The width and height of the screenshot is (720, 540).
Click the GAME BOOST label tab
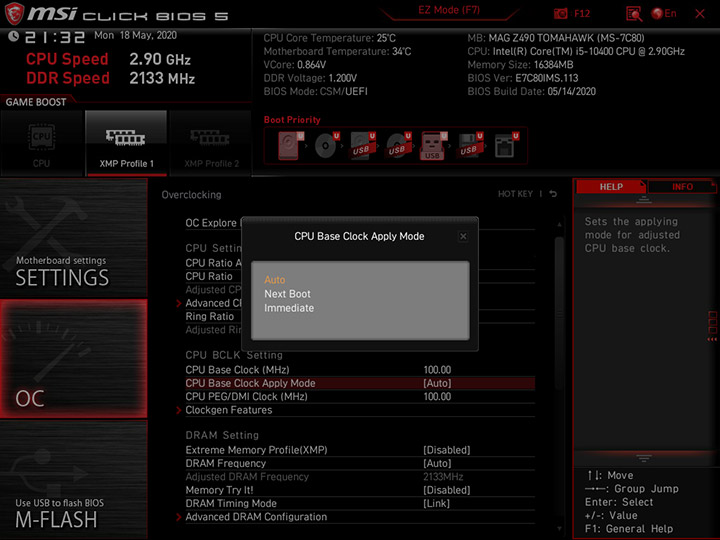36,102
